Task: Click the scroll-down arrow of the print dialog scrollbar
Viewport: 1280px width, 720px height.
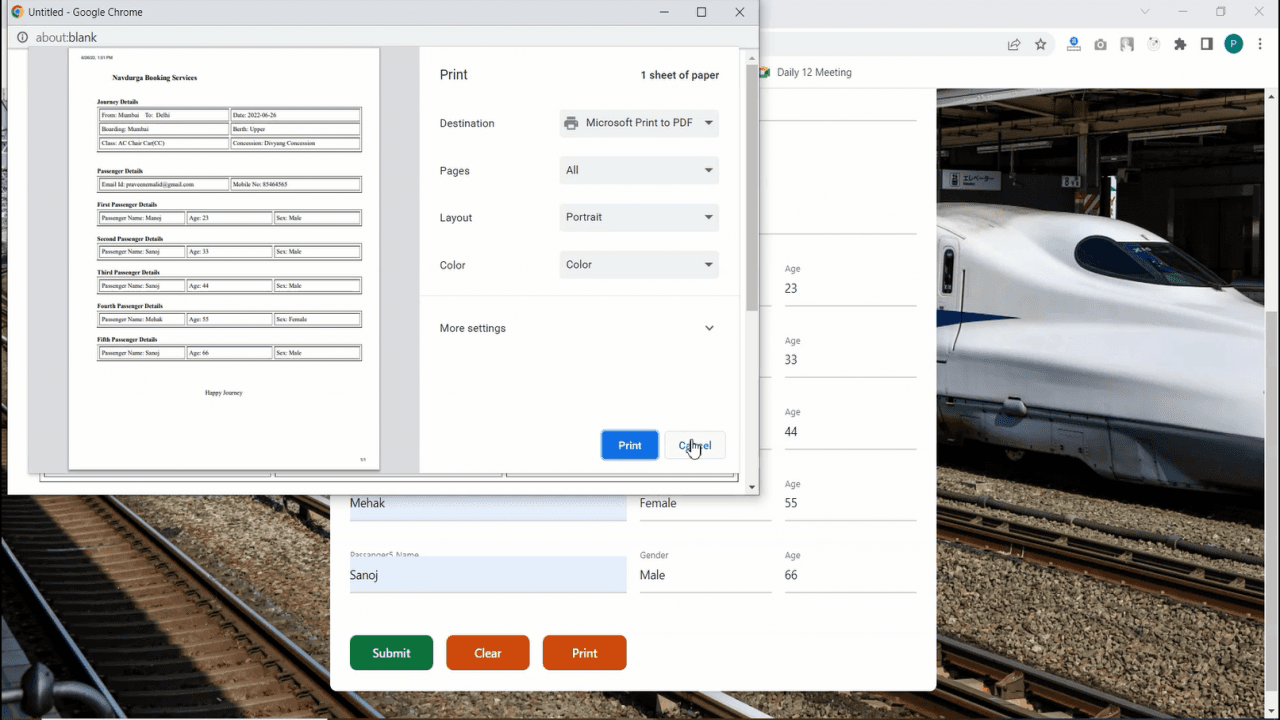Action: click(x=752, y=487)
